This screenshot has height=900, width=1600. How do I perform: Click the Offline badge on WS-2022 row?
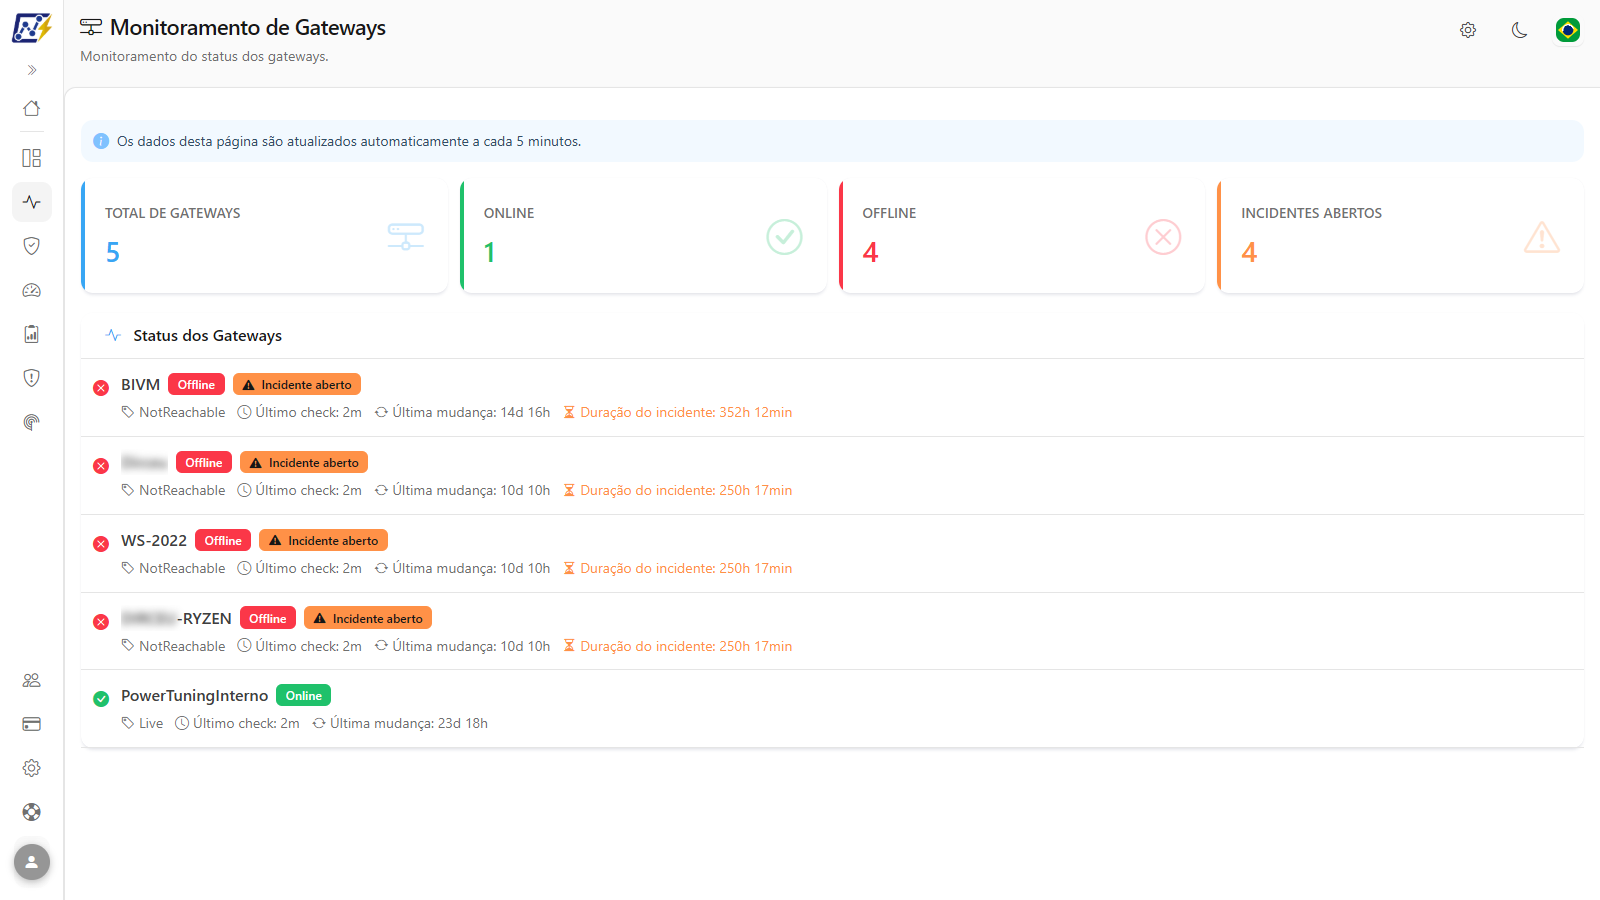tap(223, 540)
